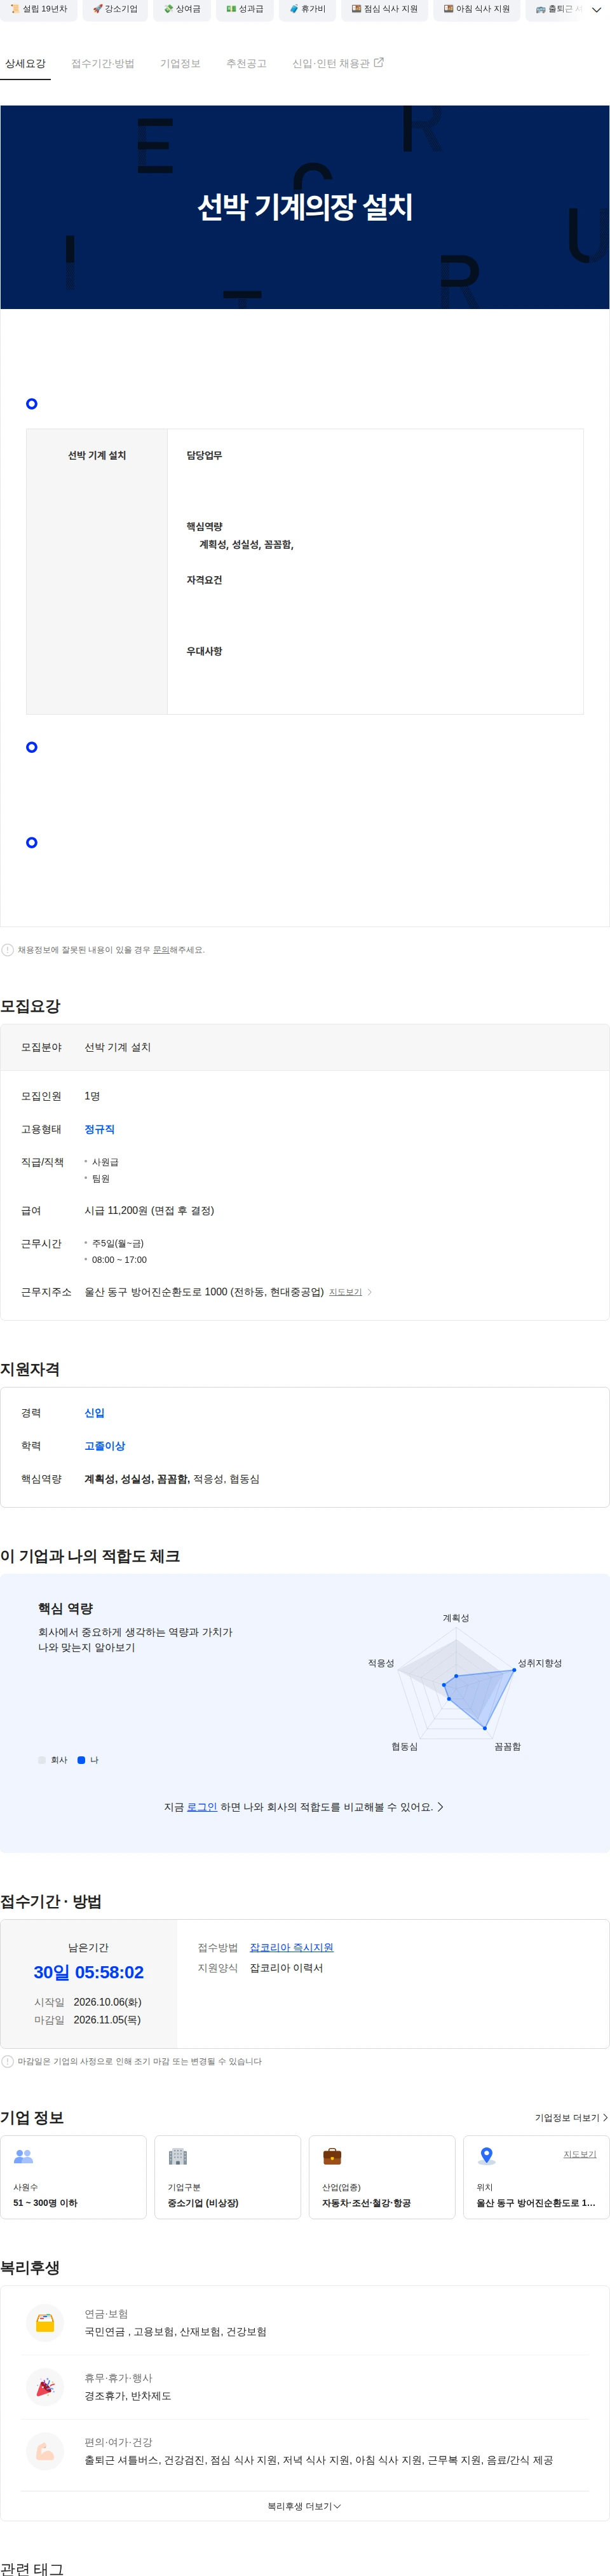Image resolution: width=610 pixels, height=2576 pixels.
Task: Click the 시작일 2026.10.06(화) date
Action: click(107, 2002)
